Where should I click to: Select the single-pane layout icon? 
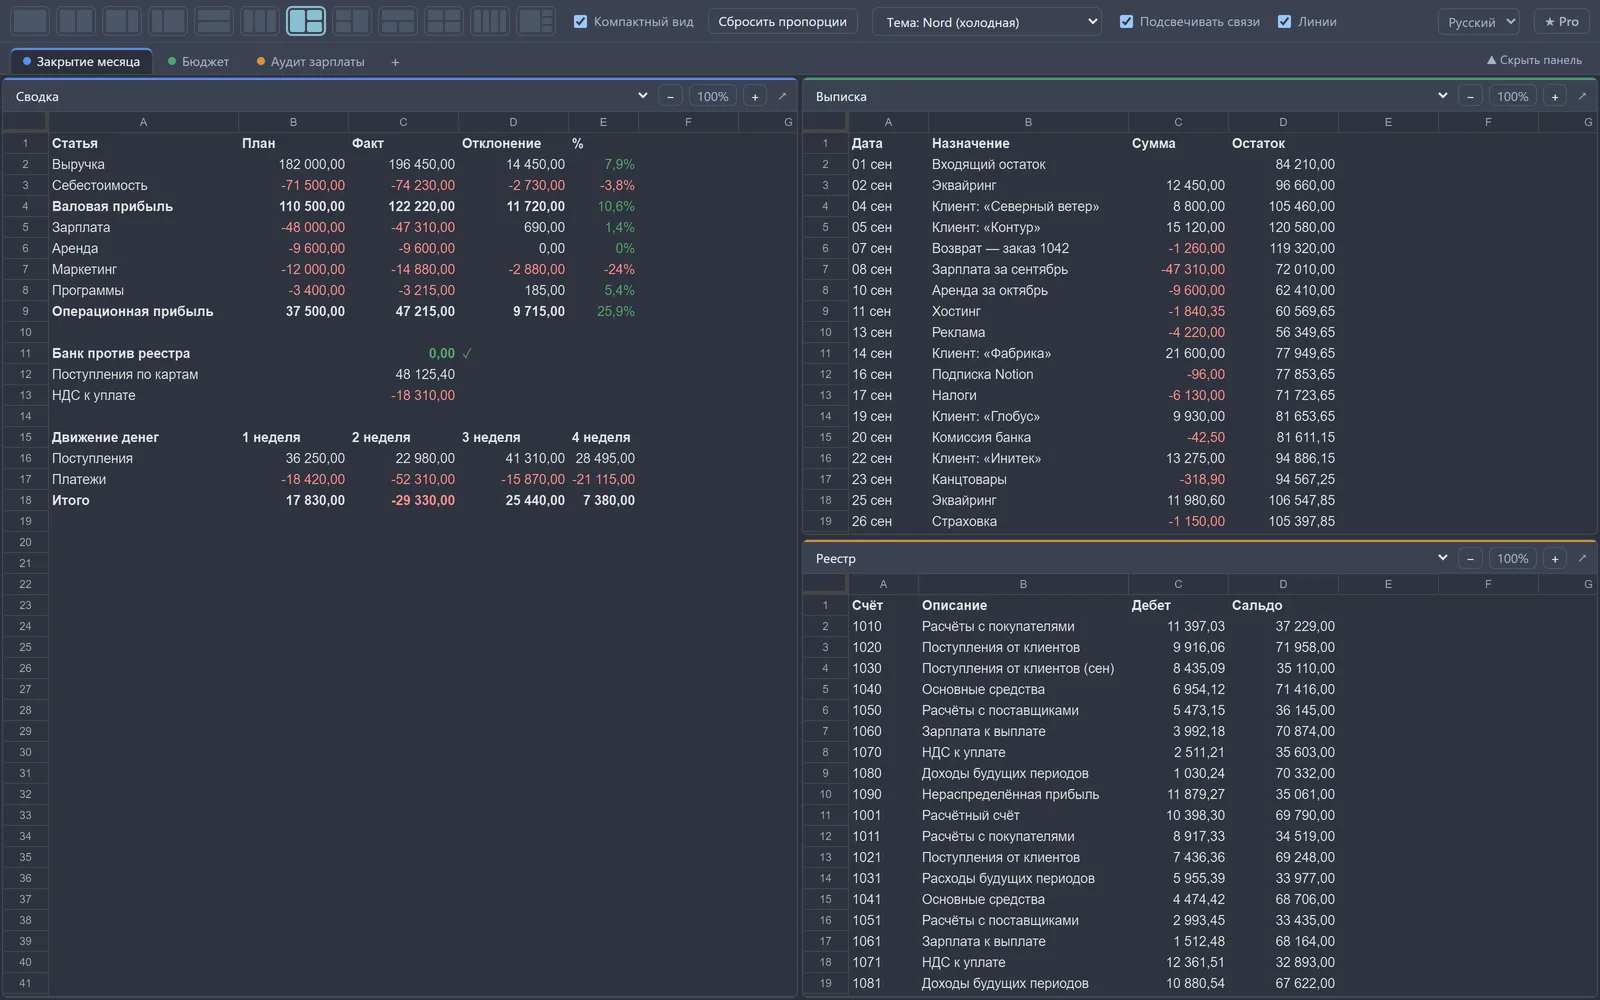tap(30, 21)
